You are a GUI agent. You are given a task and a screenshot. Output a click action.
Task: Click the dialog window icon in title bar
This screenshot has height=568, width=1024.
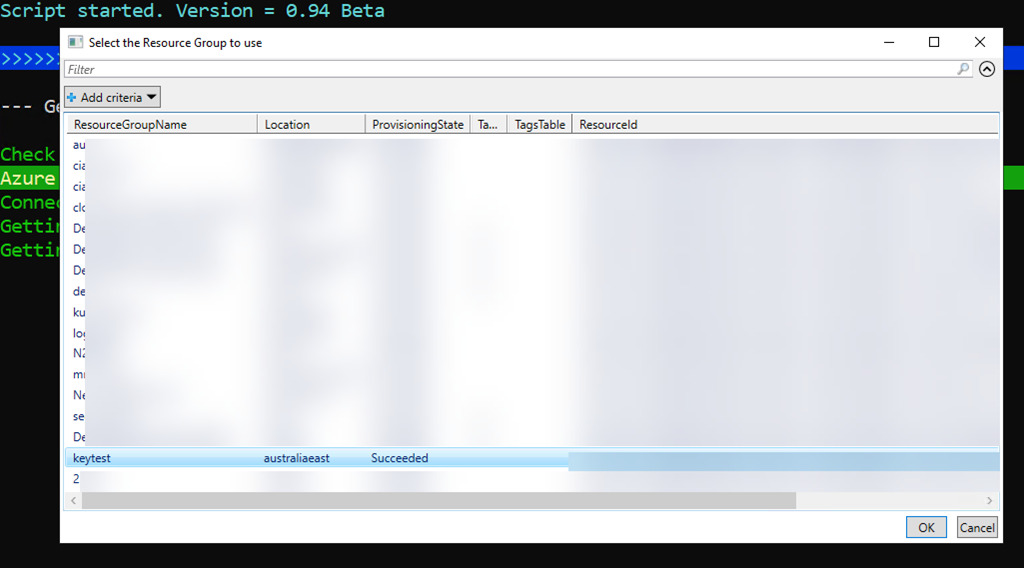[75, 43]
